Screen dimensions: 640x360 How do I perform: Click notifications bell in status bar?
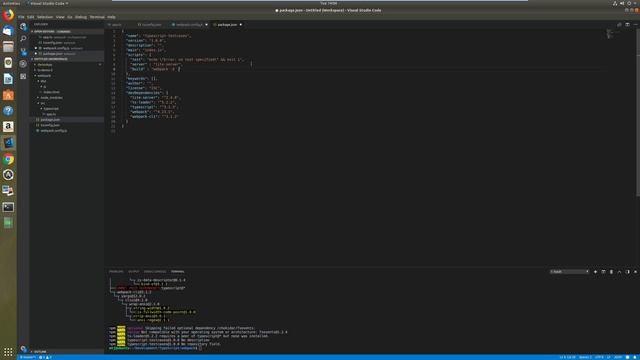coord(636,357)
